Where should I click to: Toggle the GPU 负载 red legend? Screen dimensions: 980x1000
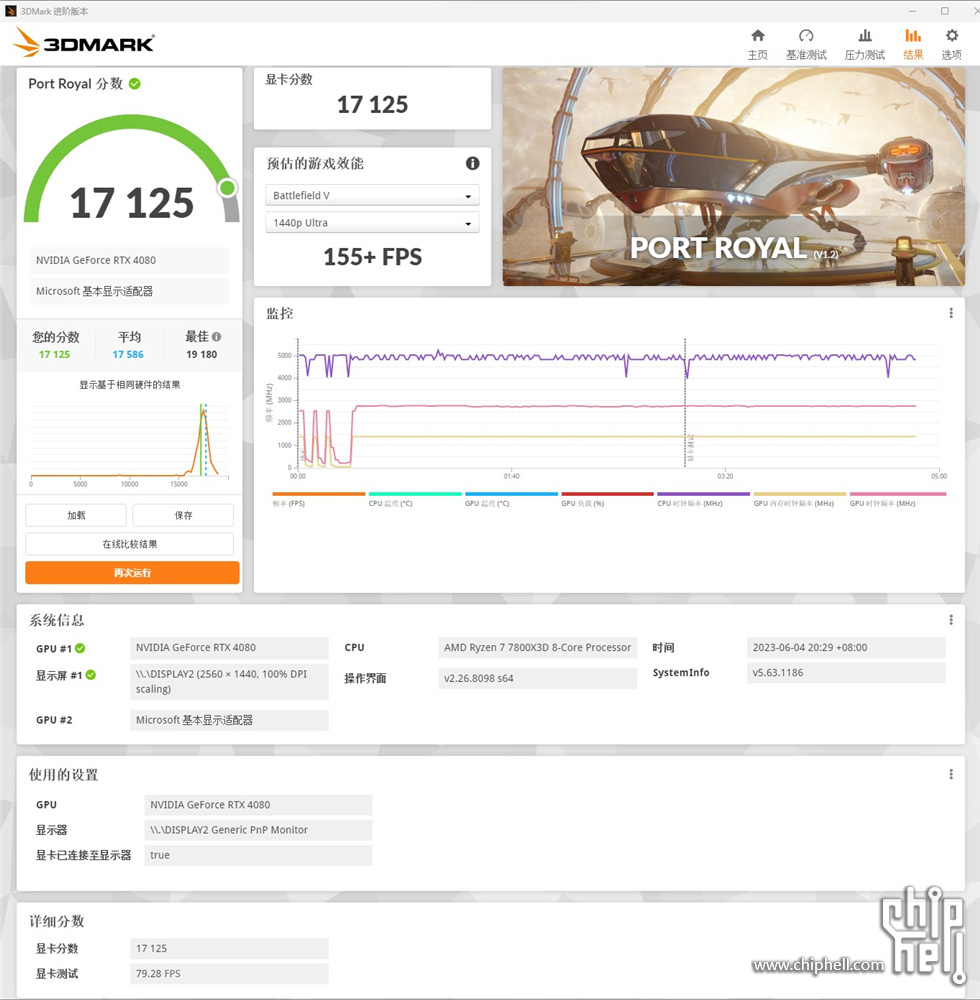(x=607, y=499)
